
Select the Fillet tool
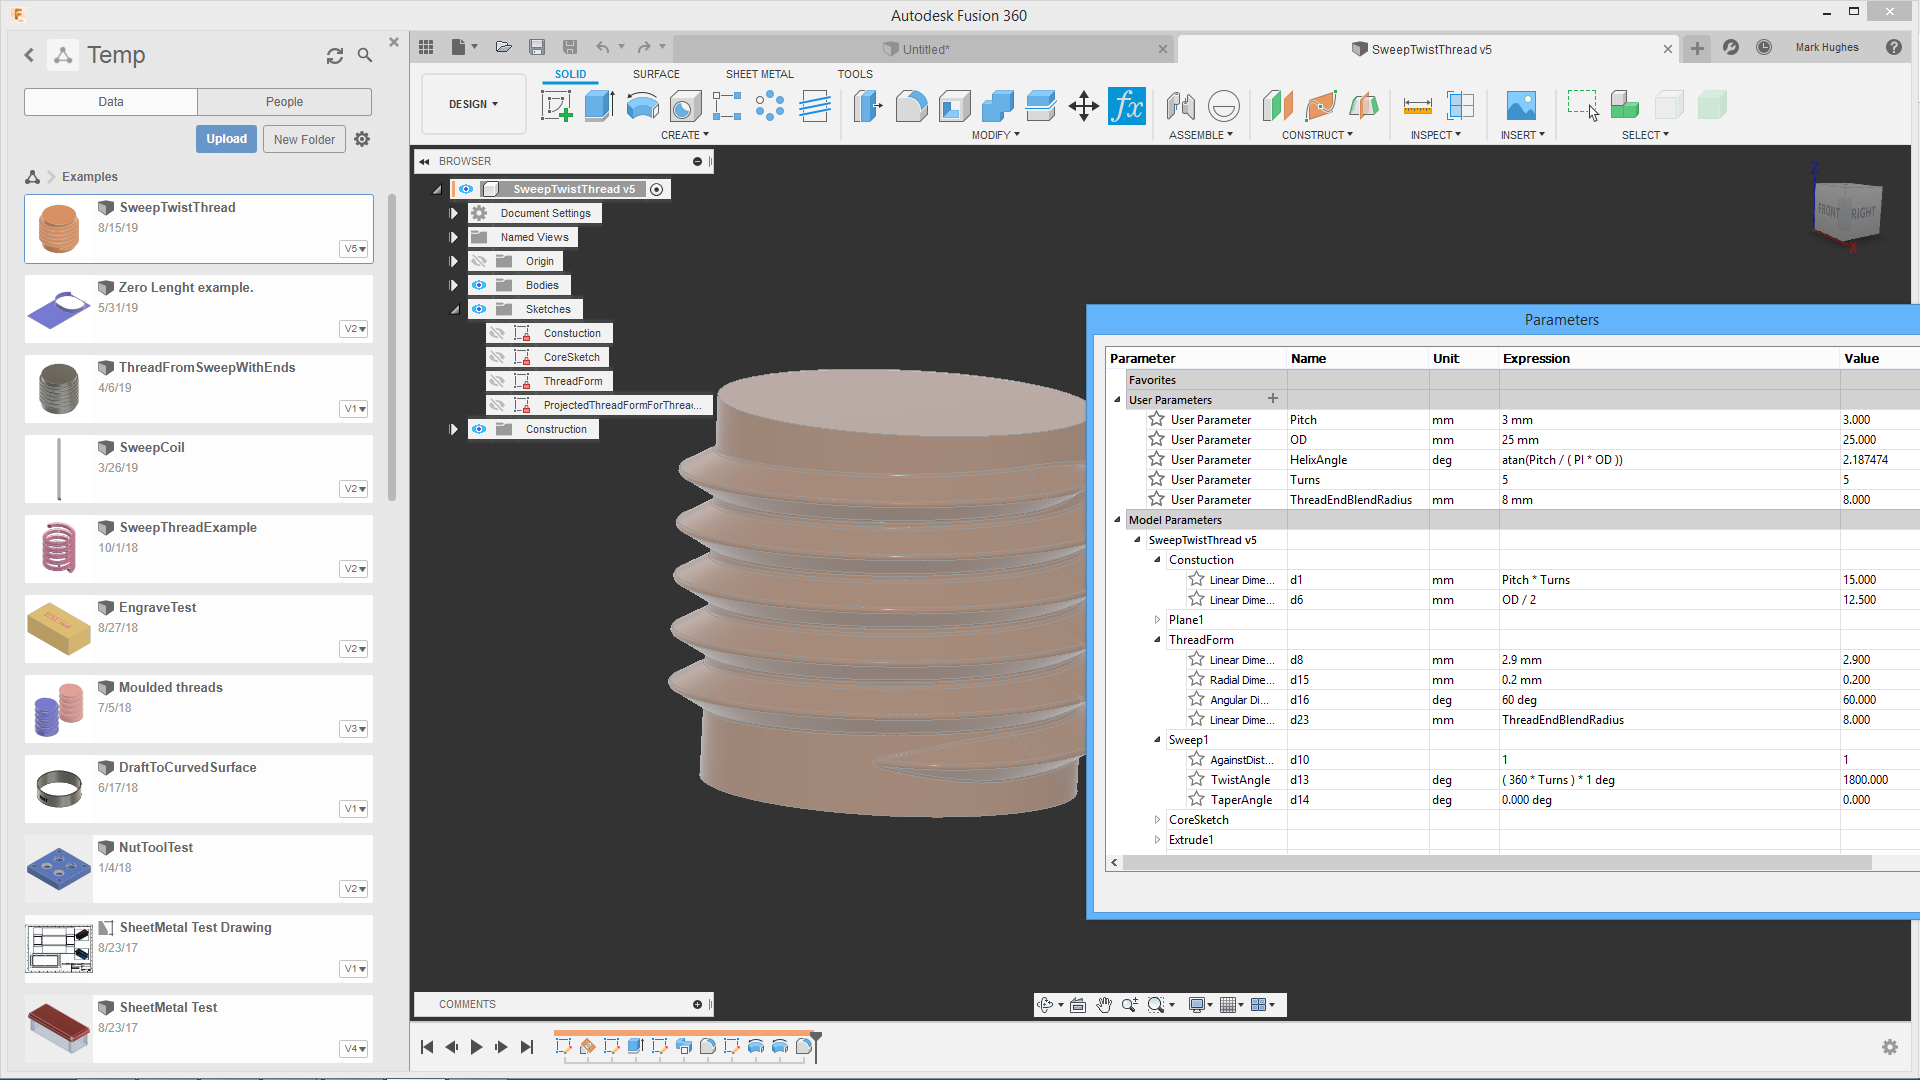click(x=911, y=105)
